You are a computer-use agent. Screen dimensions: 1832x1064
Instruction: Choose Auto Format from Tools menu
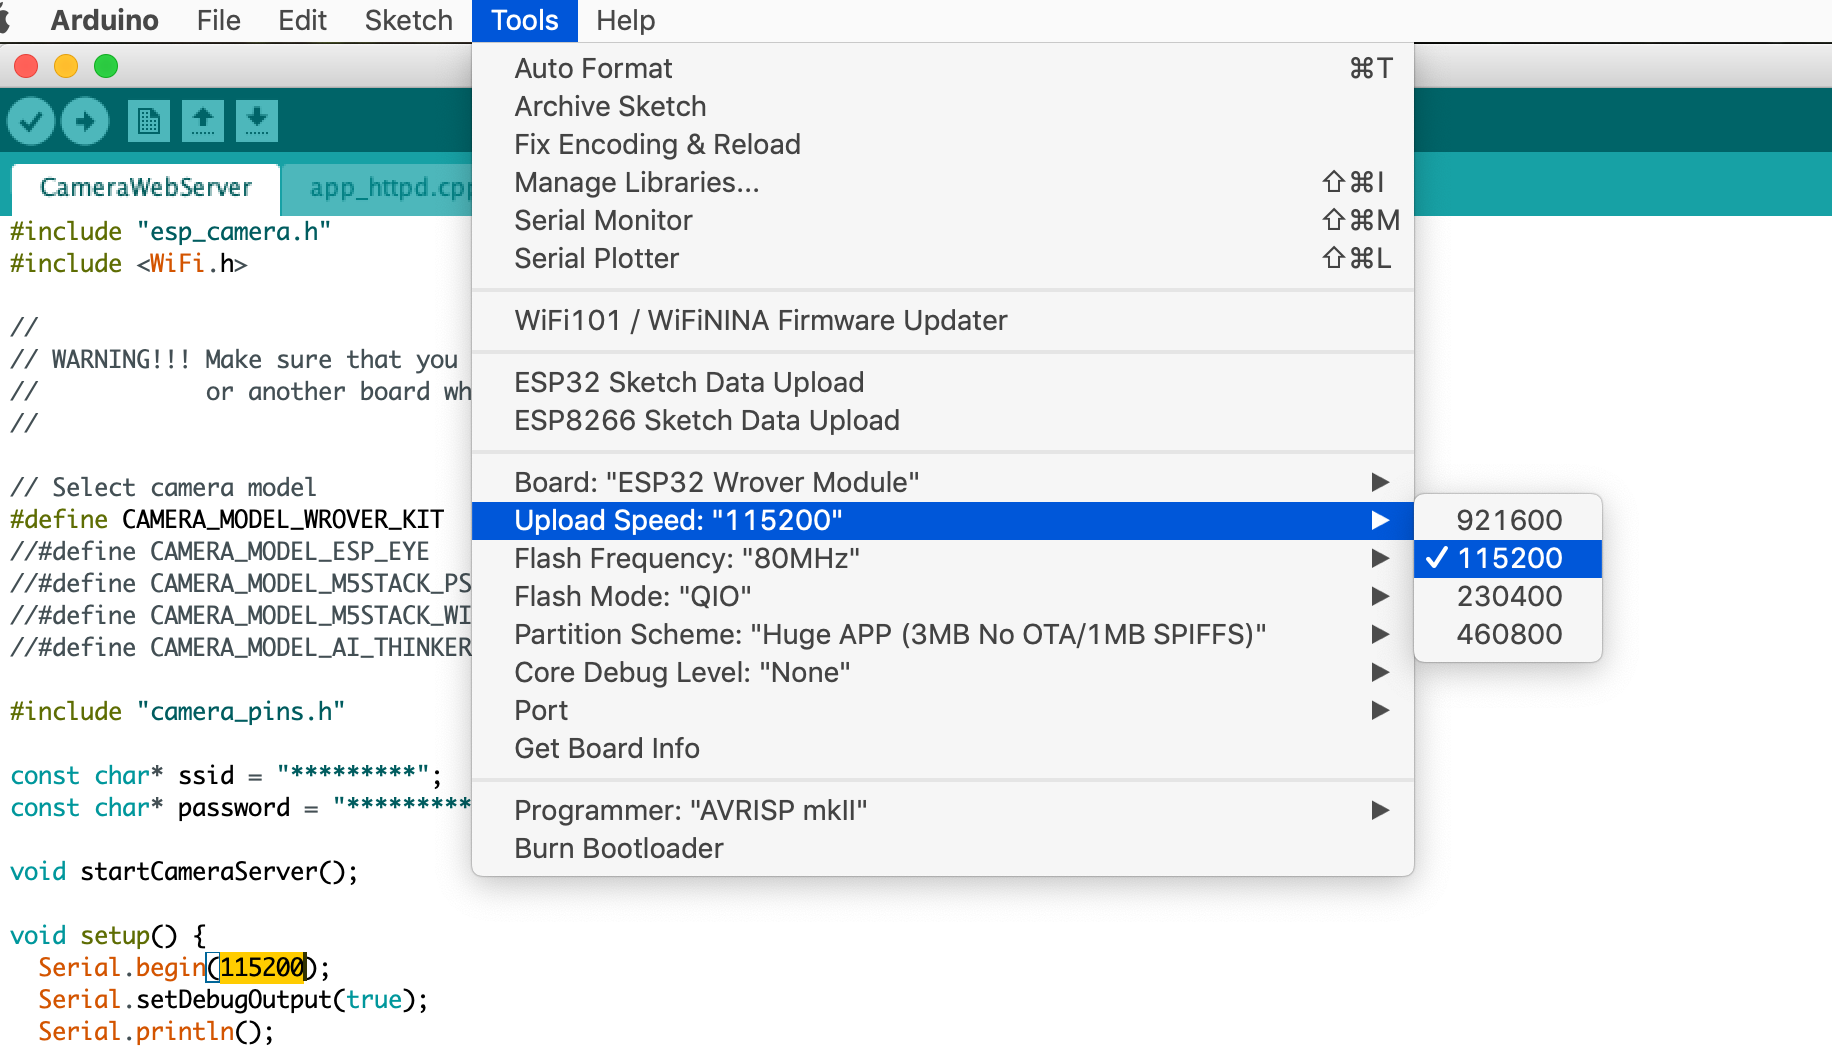point(942,68)
